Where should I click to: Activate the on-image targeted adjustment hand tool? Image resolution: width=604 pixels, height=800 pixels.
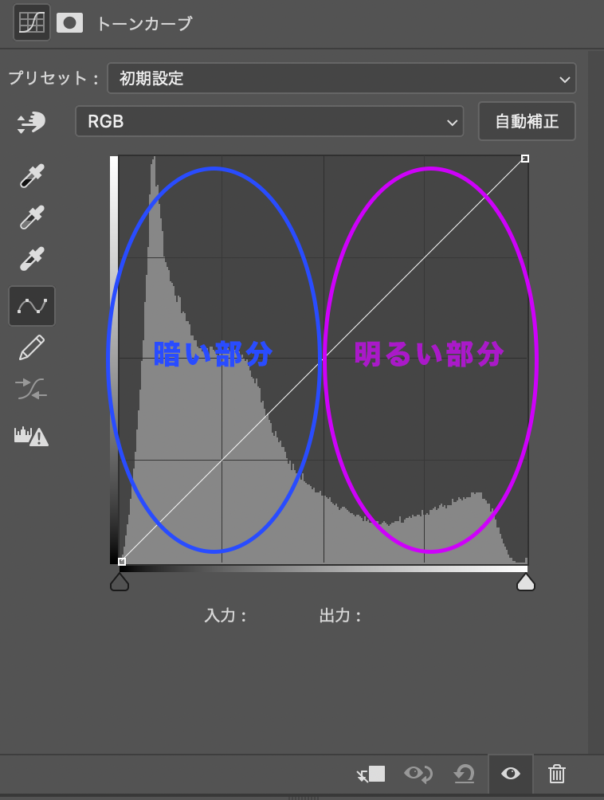click(32, 122)
